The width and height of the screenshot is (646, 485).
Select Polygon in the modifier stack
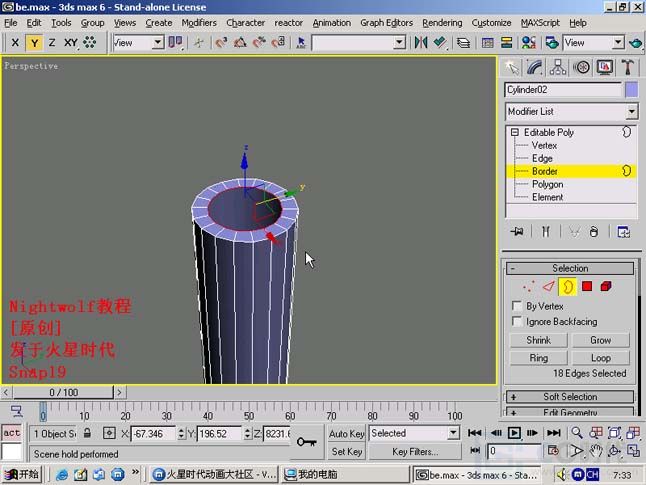547,184
